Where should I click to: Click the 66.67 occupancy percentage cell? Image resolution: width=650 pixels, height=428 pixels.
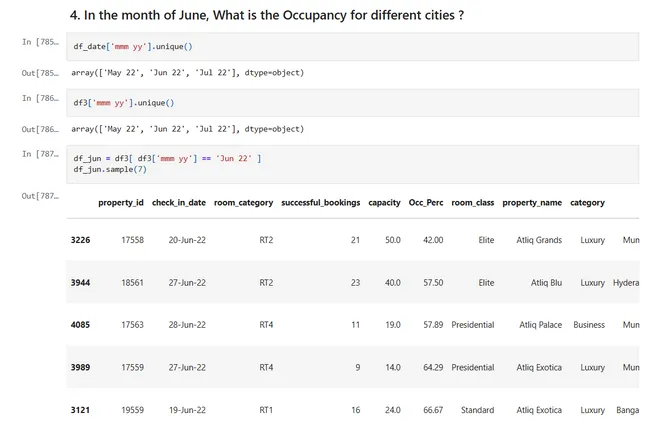(431, 410)
